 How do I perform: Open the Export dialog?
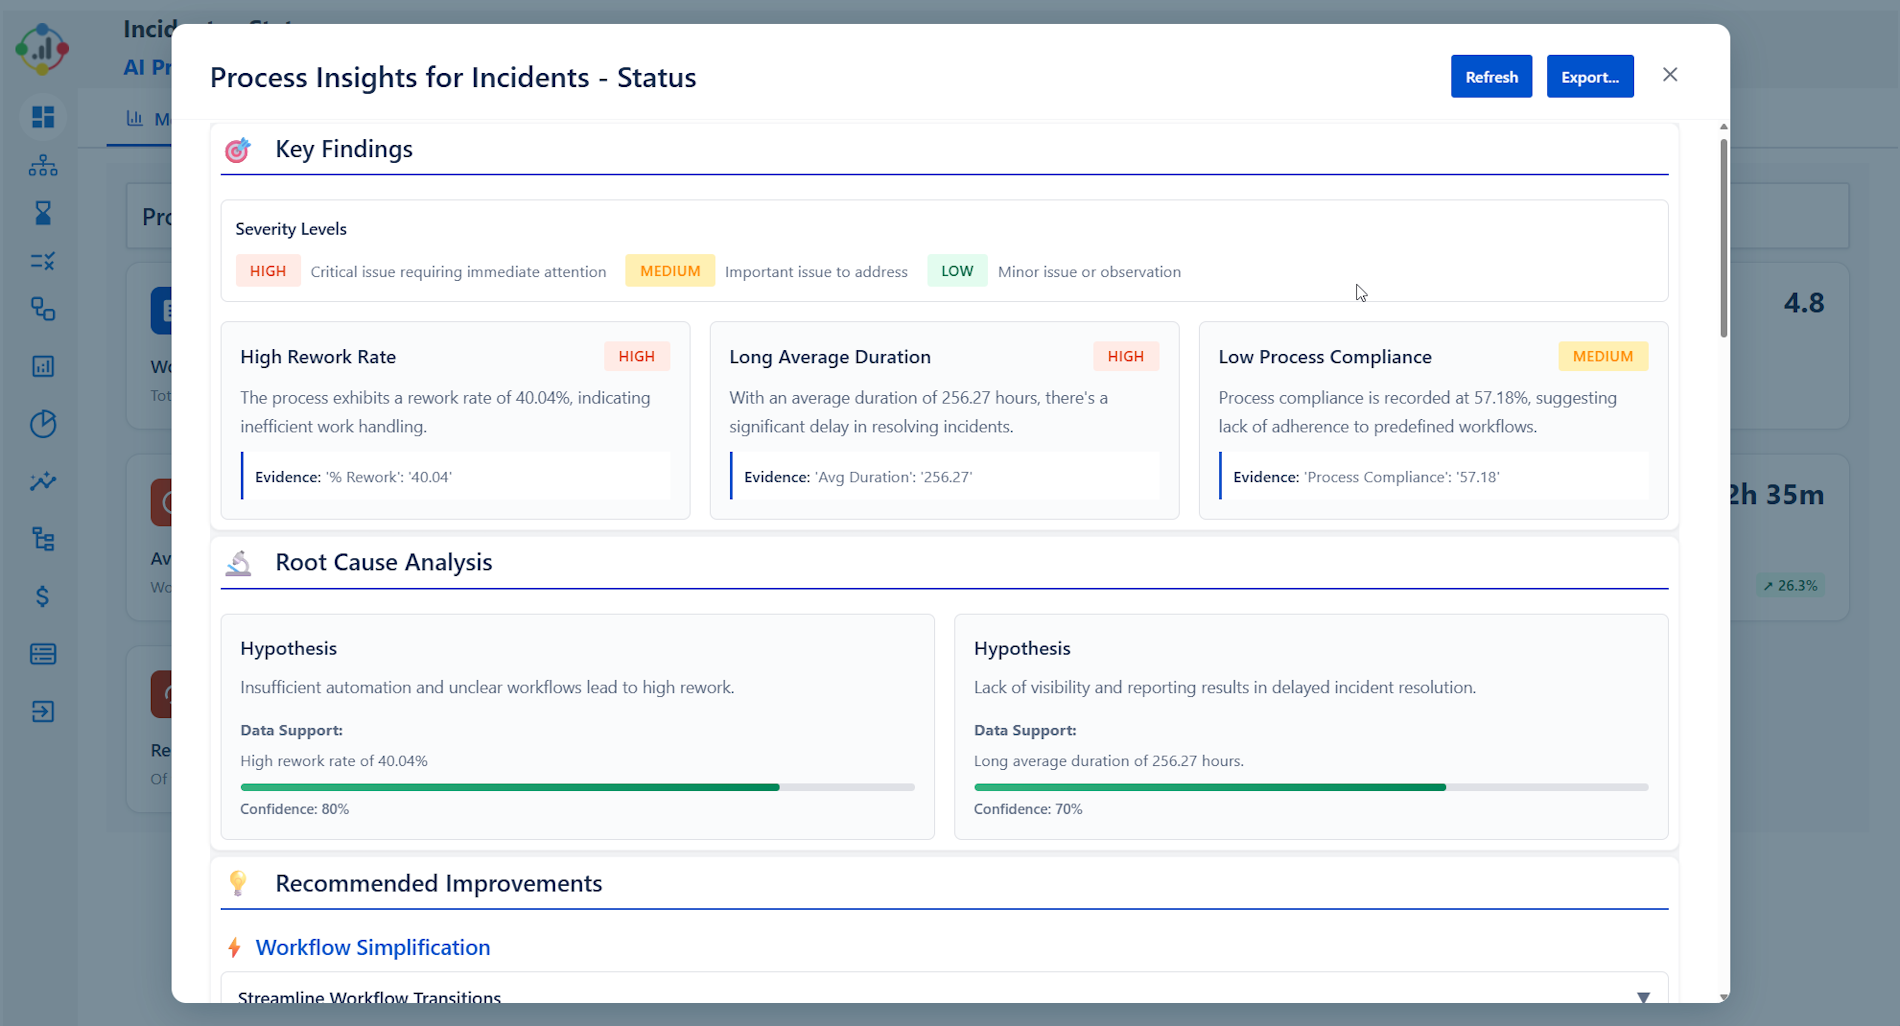pos(1589,76)
